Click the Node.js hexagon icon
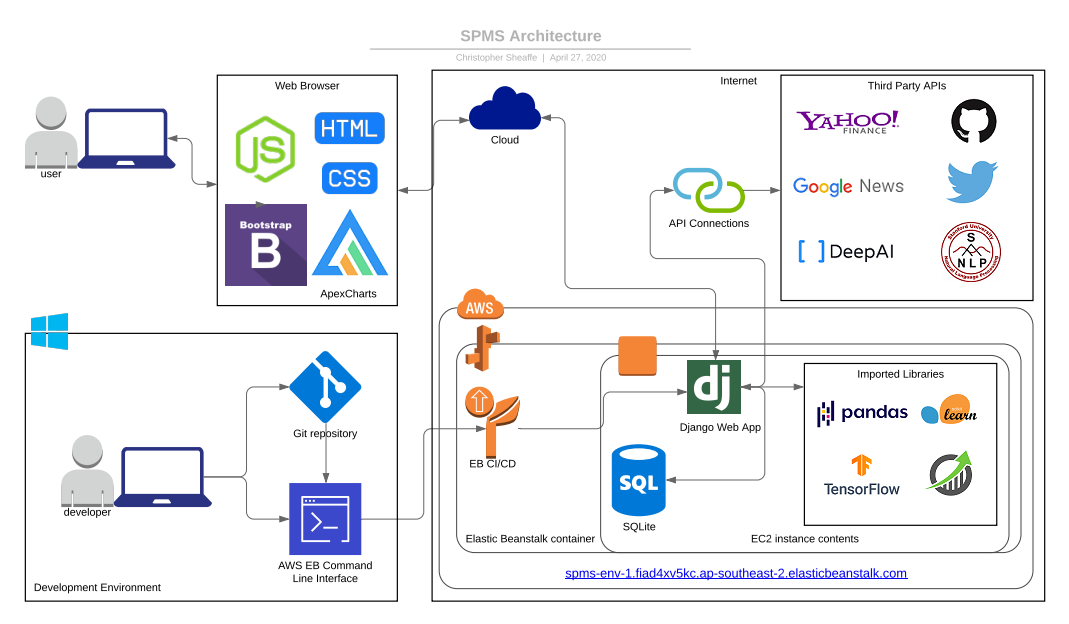The width and height of the screenshot is (1069, 624). pyautogui.click(x=265, y=150)
